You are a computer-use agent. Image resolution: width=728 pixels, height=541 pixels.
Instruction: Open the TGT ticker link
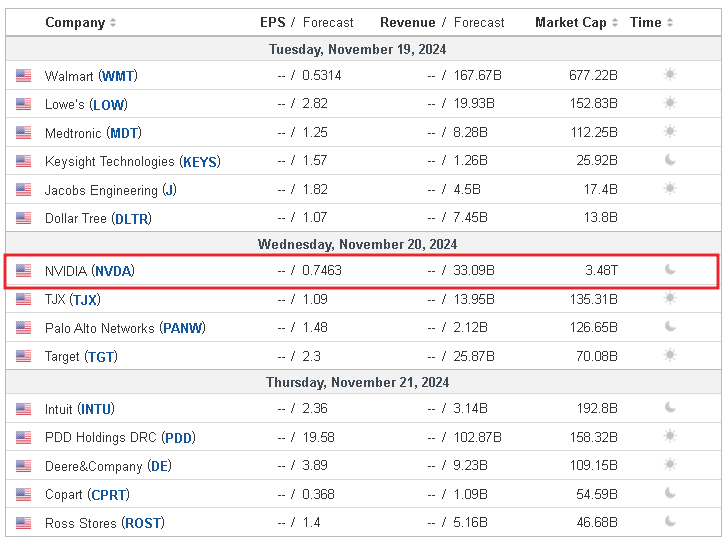pos(101,357)
